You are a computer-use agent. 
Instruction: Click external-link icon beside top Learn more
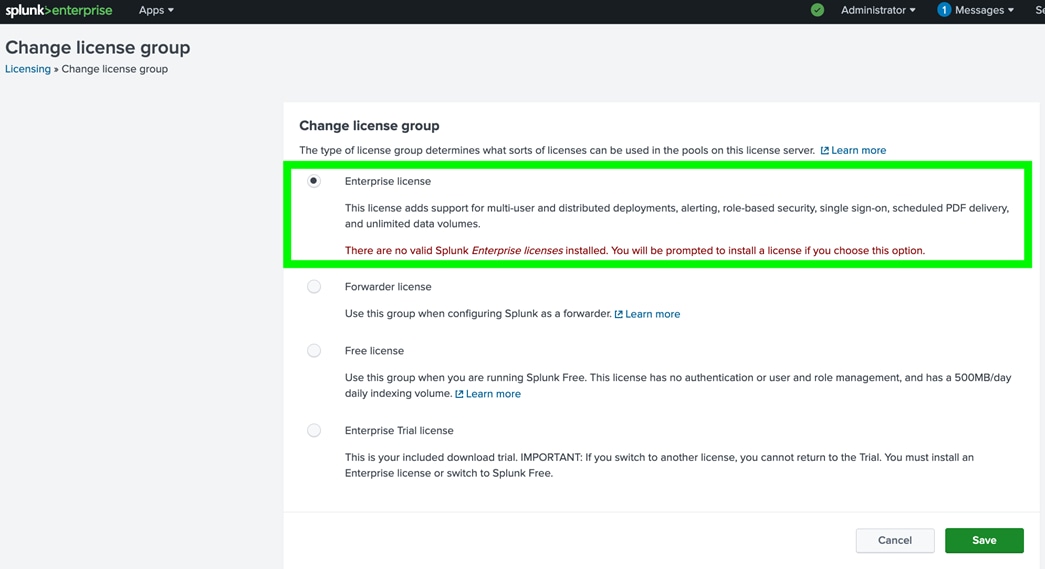pos(824,151)
